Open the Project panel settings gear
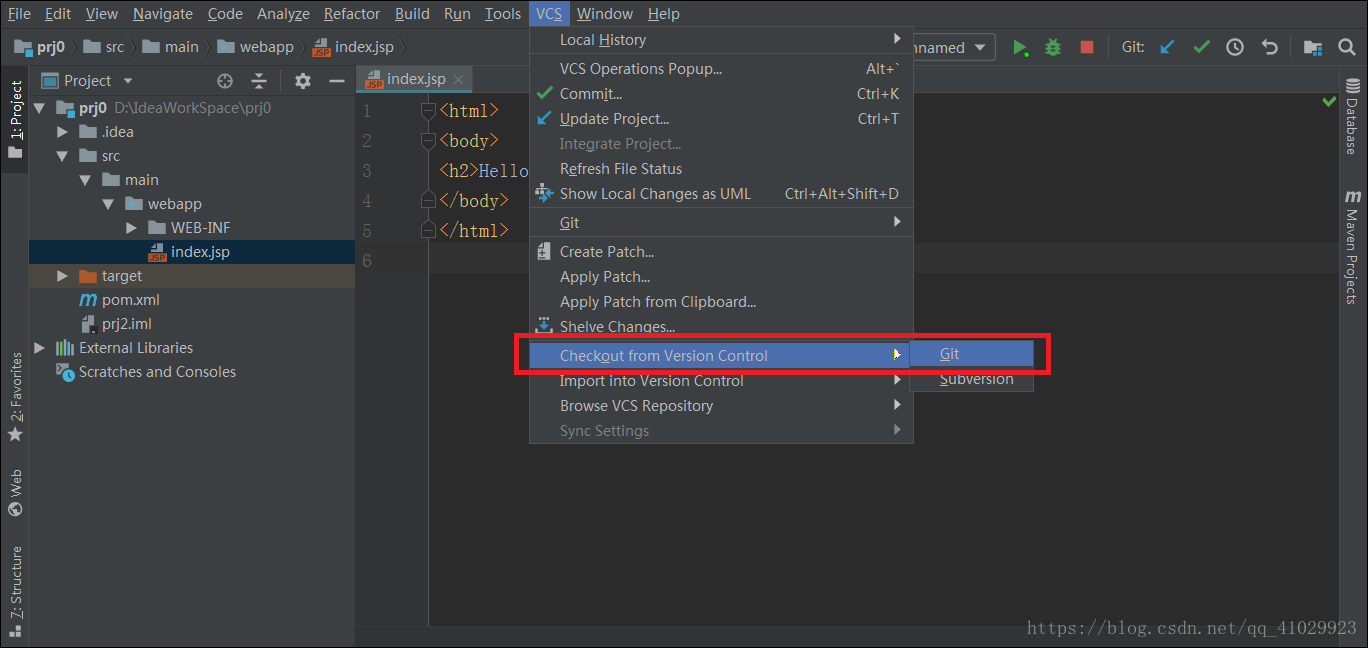This screenshot has height=648, width=1368. tap(303, 81)
